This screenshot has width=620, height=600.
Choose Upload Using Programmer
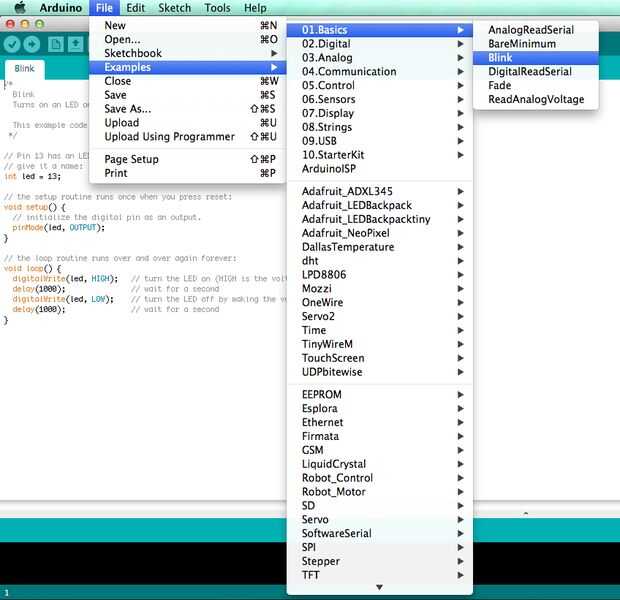[187, 136]
